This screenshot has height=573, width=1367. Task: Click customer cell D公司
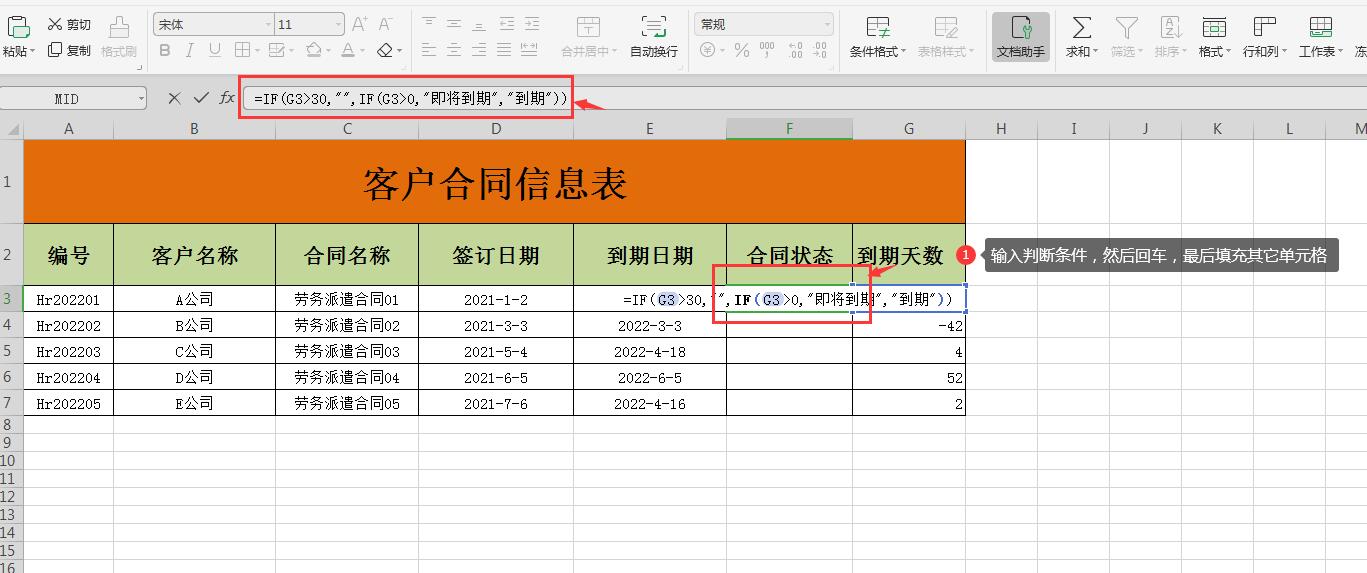coord(194,377)
